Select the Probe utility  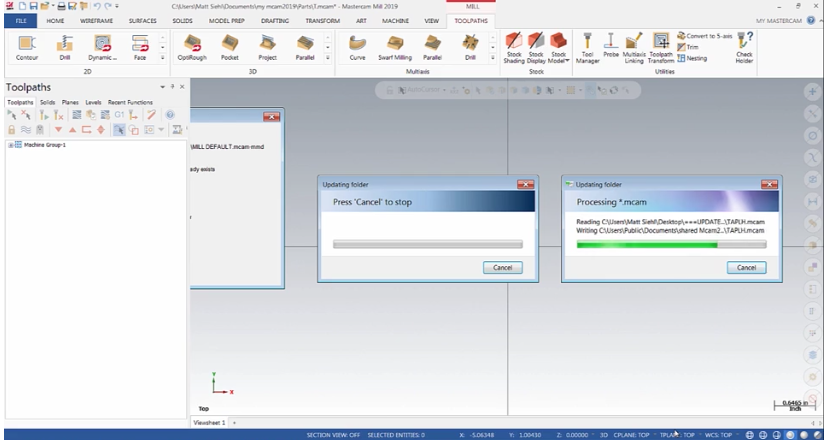pyautogui.click(x=611, y=45)
